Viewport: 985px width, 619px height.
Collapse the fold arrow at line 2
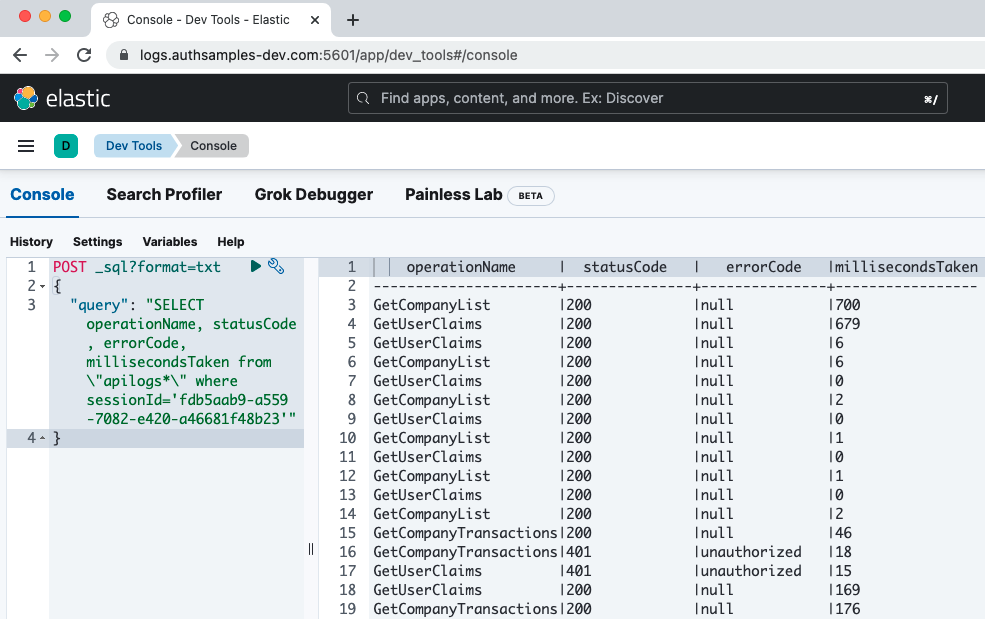(43, 287)
